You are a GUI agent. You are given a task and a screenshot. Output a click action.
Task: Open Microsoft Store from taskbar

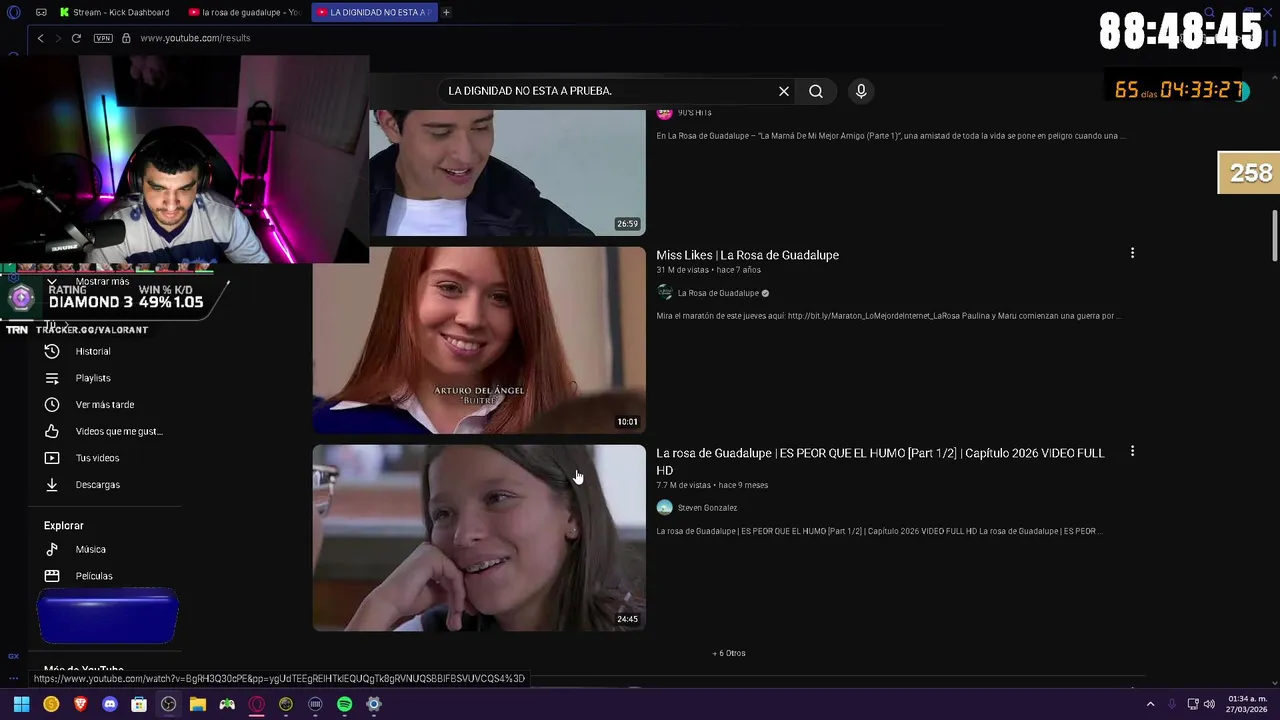[139, 704]
